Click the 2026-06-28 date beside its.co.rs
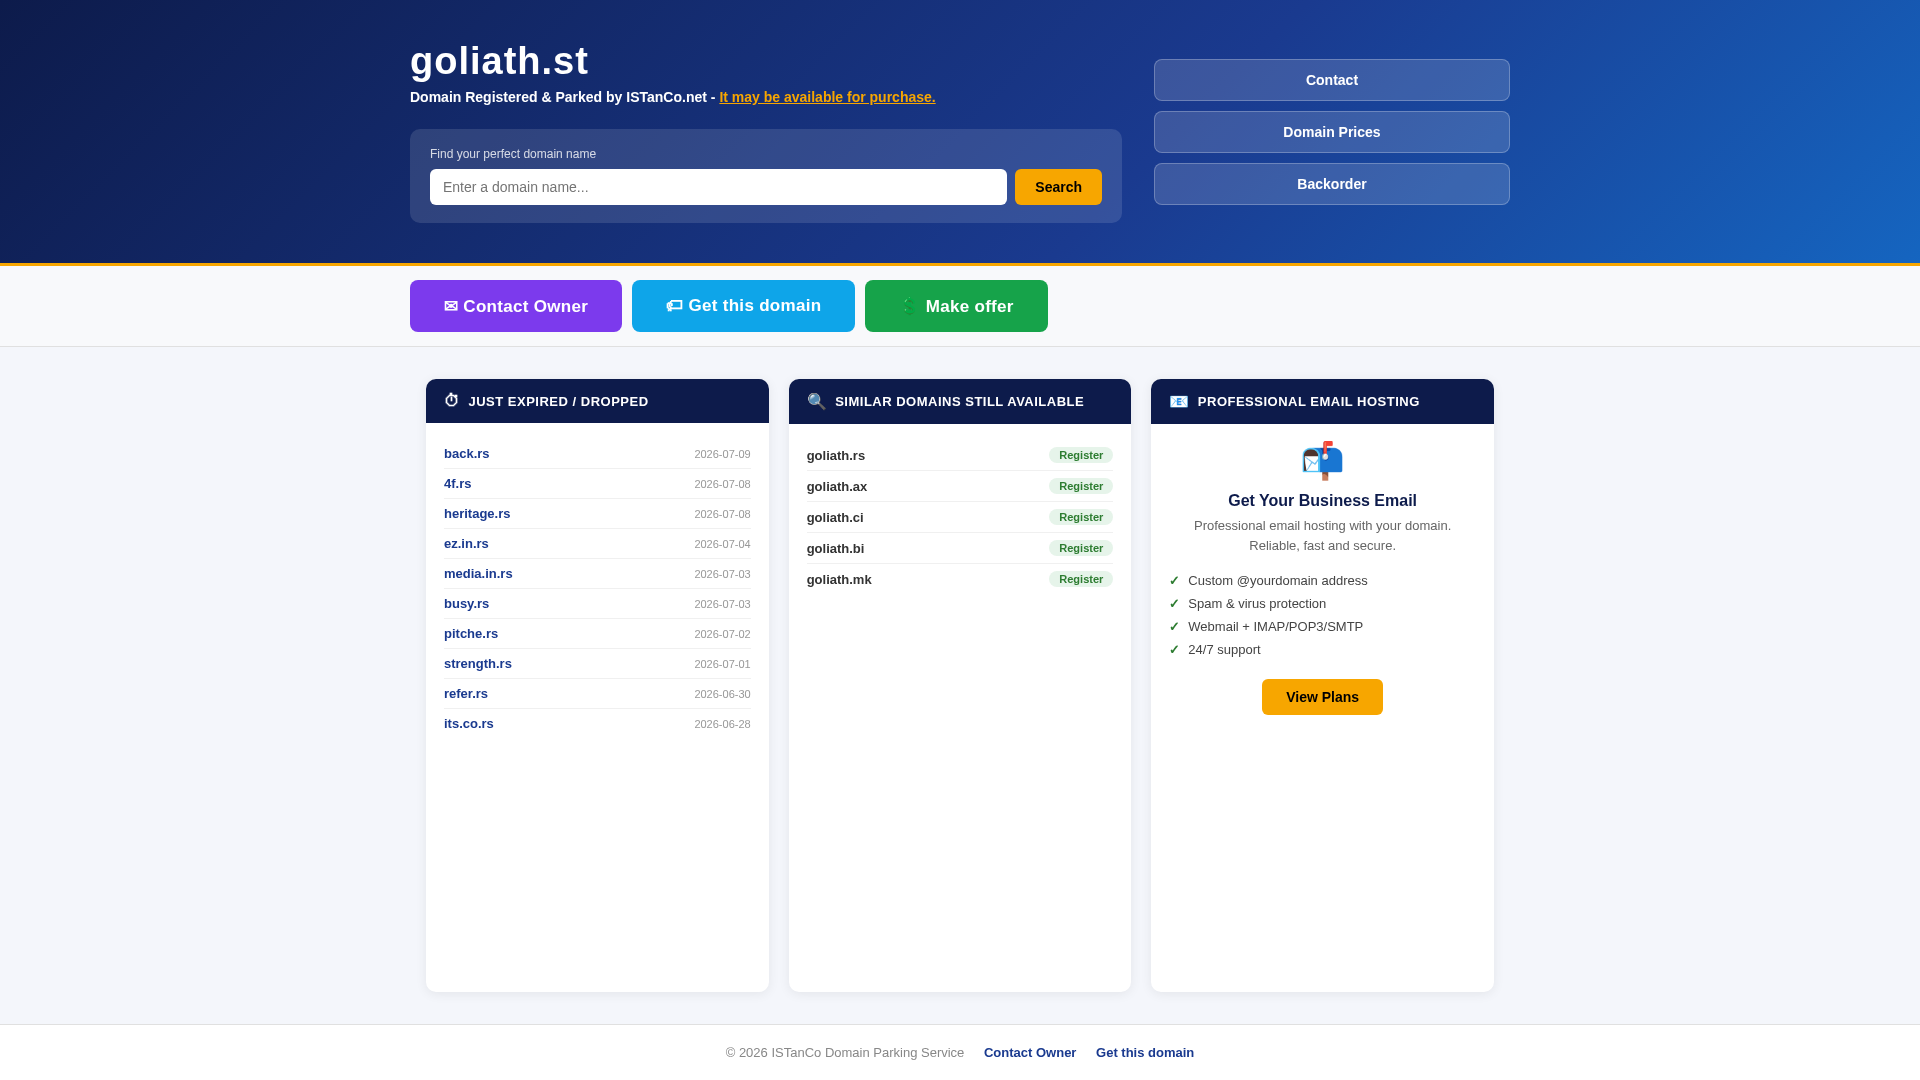This screenshot has height=1080, width=1920. click(722, 724)
